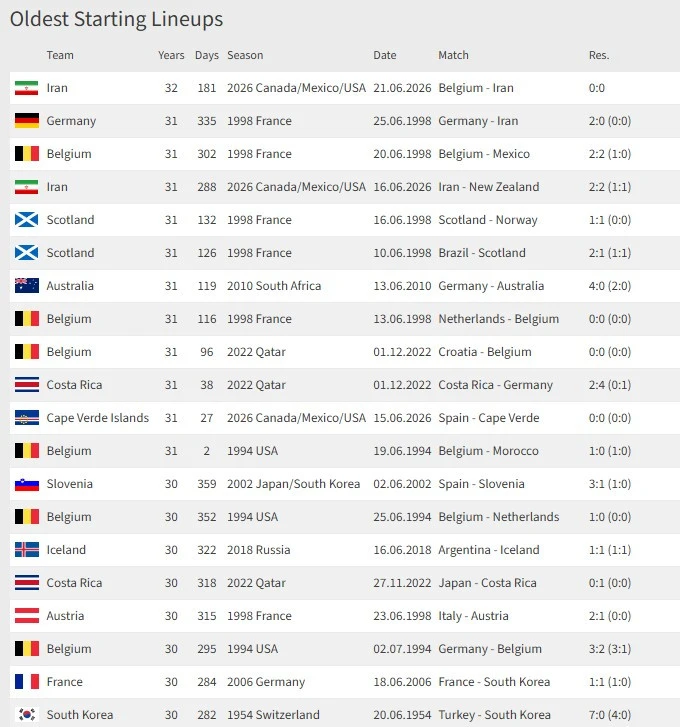Open 2002 Japan/South Korea season link

(293, 484)
